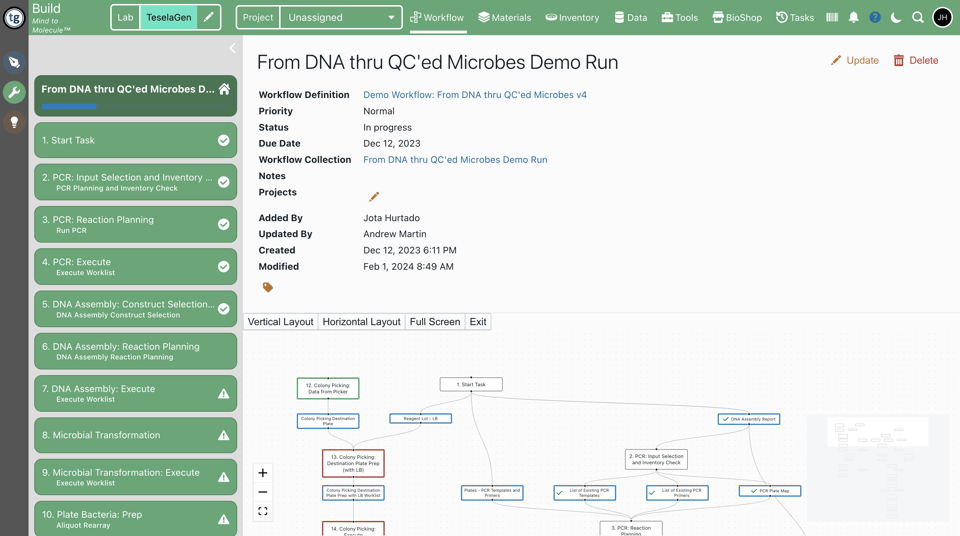Edit Projects with the pencil icon
Viewport: 960px width, 536px height.
[374, 196]
